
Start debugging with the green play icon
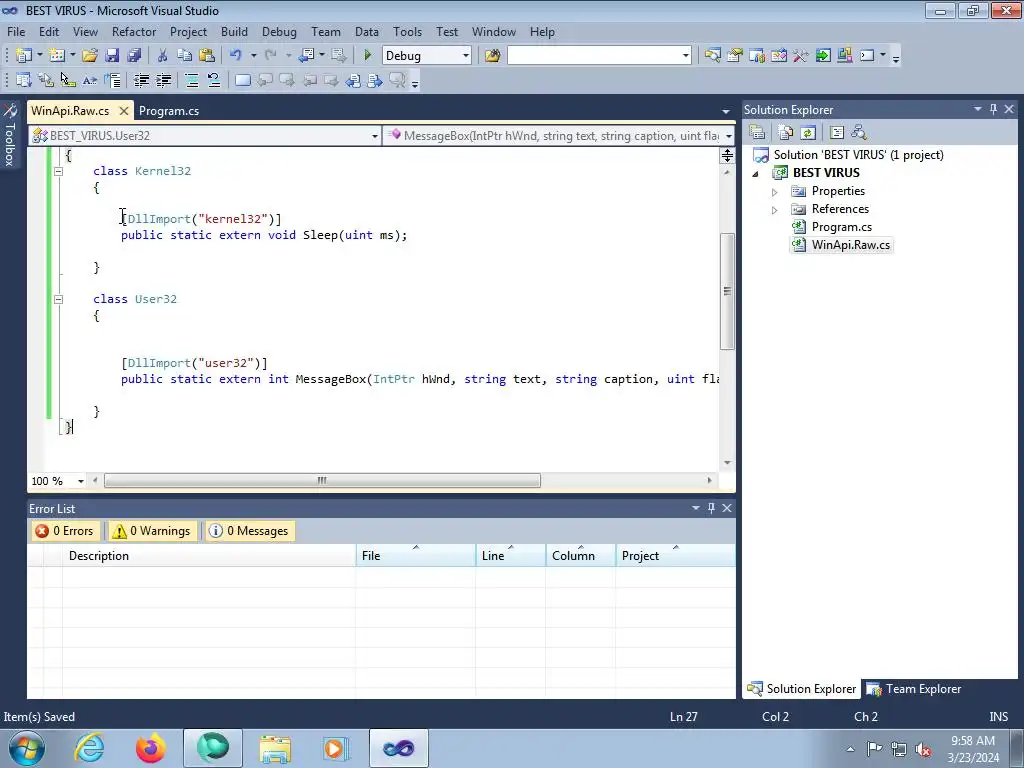click(368, 56)
